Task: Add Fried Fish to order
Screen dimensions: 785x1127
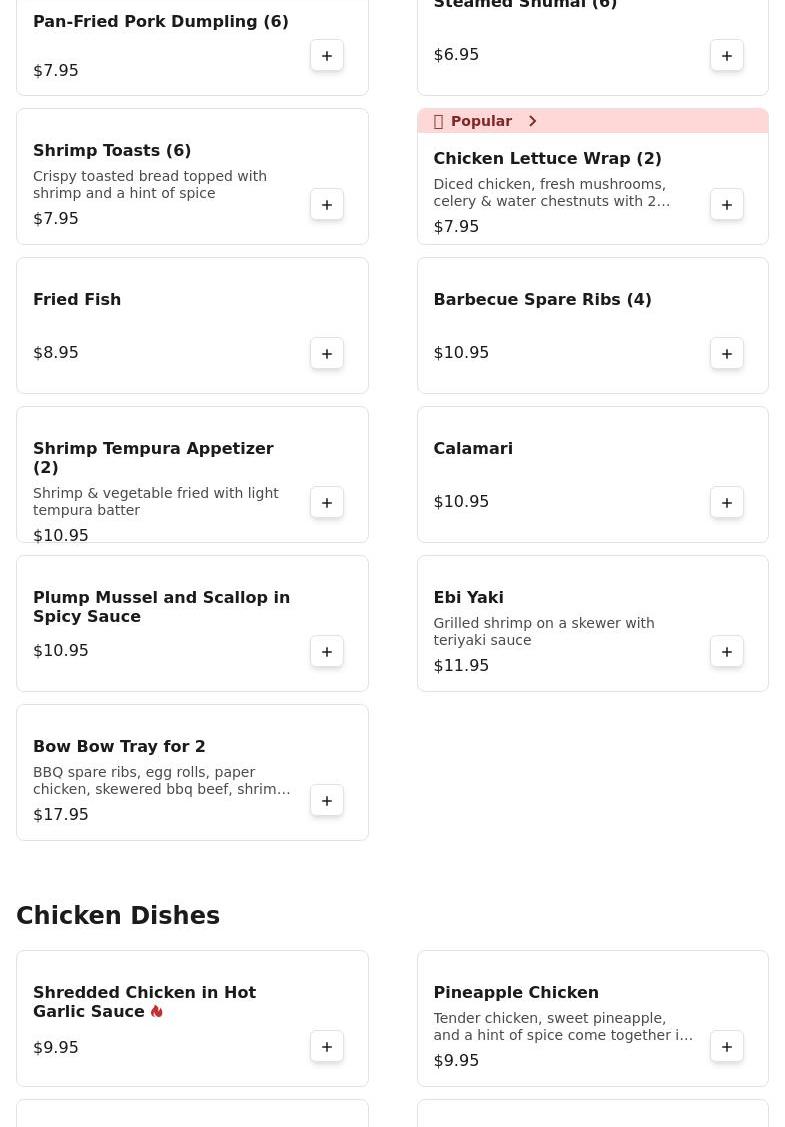Action: click(327, 354)
